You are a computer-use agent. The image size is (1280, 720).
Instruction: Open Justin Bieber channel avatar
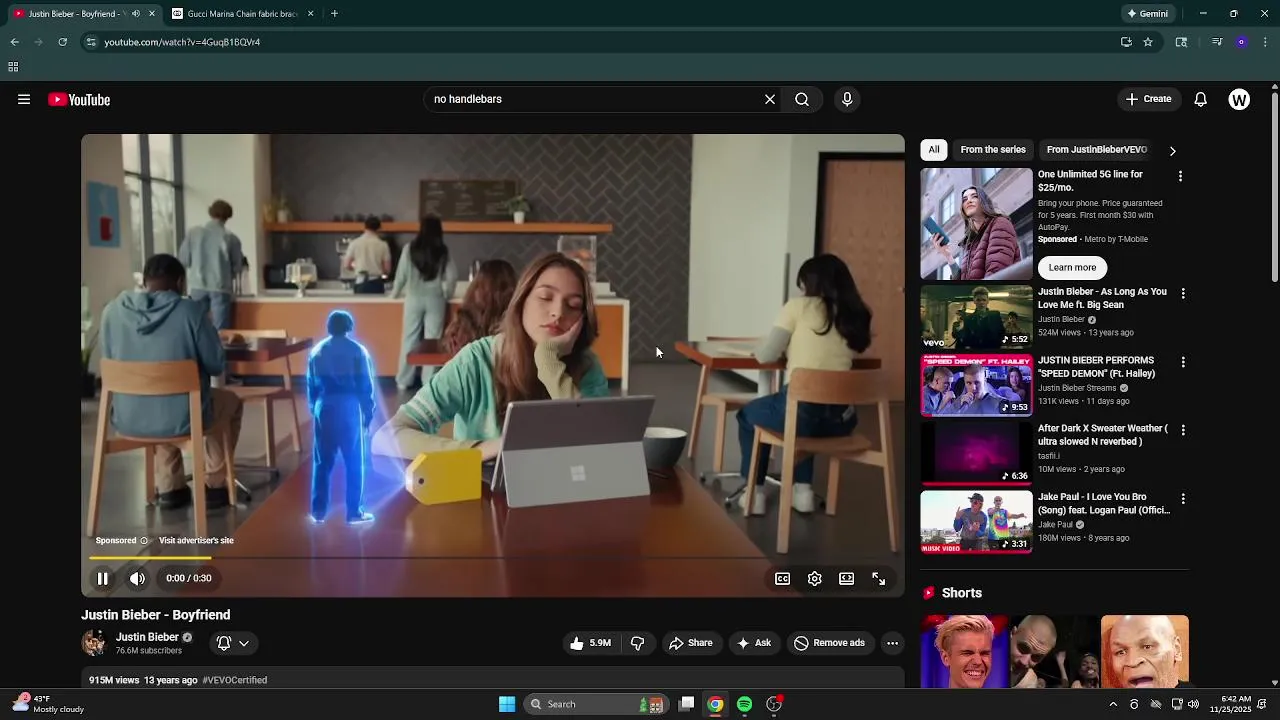(94, 643)
